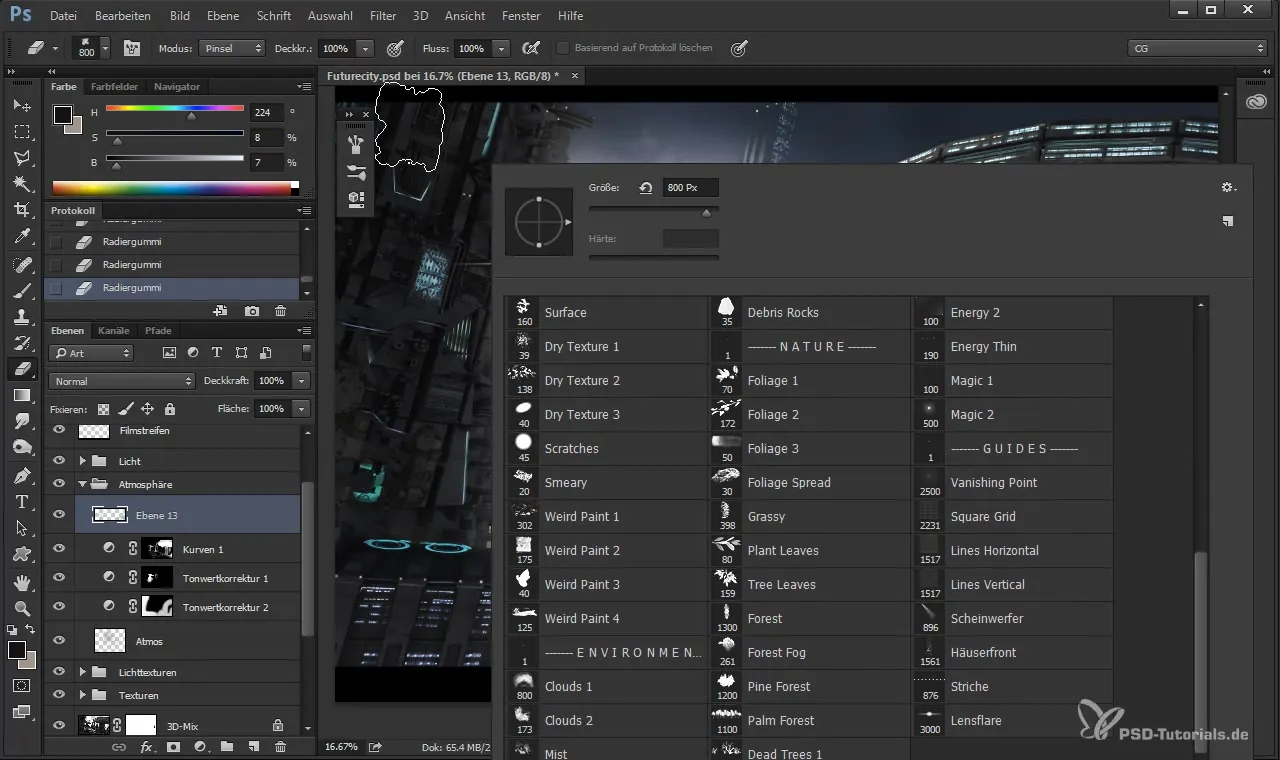Open the Normal blend mode dropdown
The width and height of the screenshot is (1280, 760).
[121, 381]
